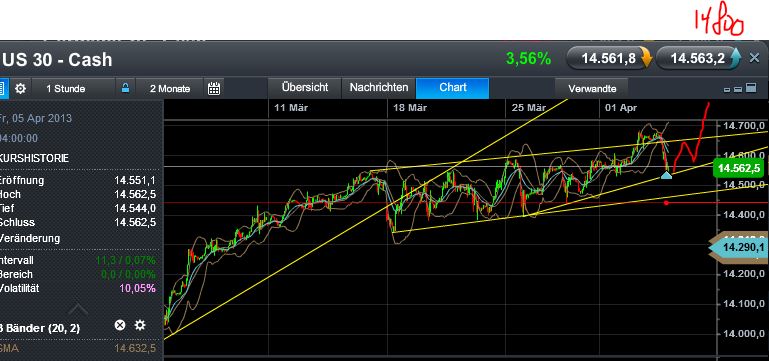This screenshot has height=361, width=769.
Task: Toggle the blue lock icon
Action: click(x=126, y=88)
